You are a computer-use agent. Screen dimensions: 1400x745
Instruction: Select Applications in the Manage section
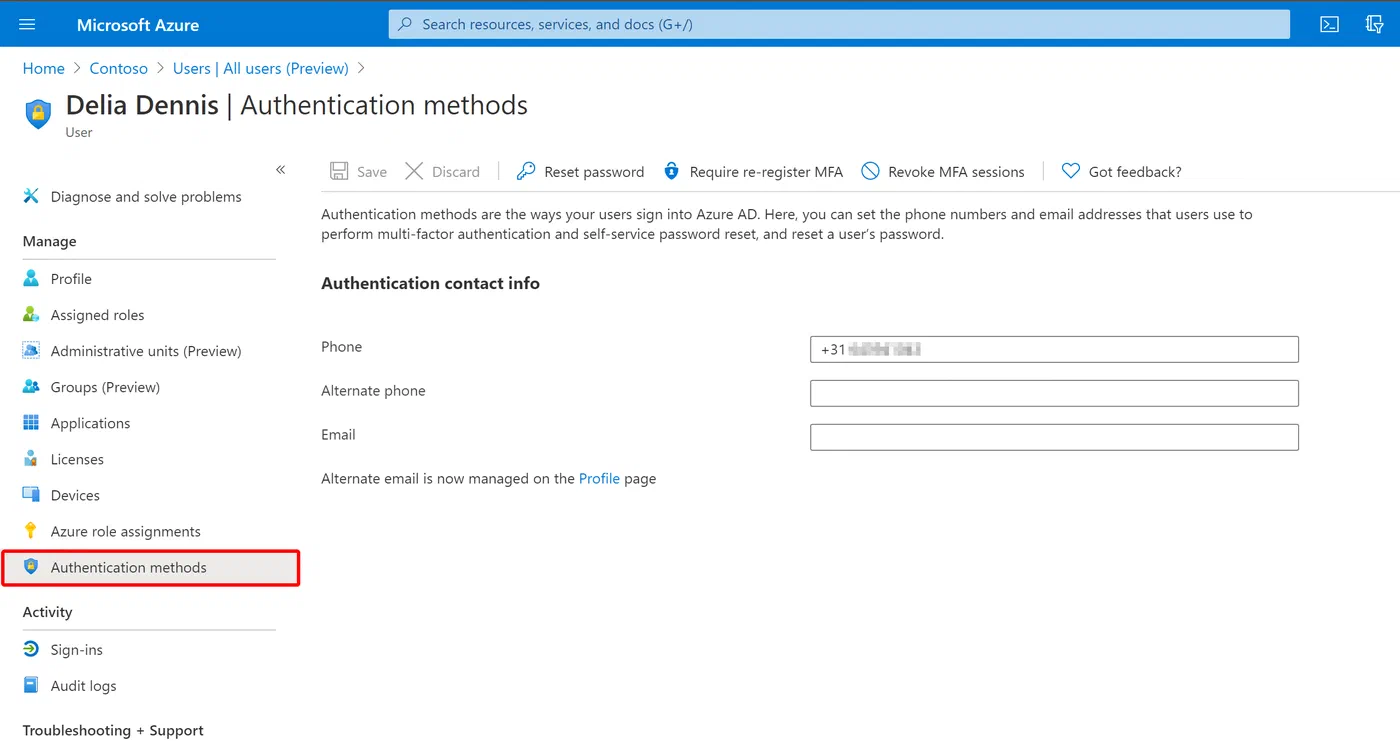pyautogui.click(x=90, y=423)
